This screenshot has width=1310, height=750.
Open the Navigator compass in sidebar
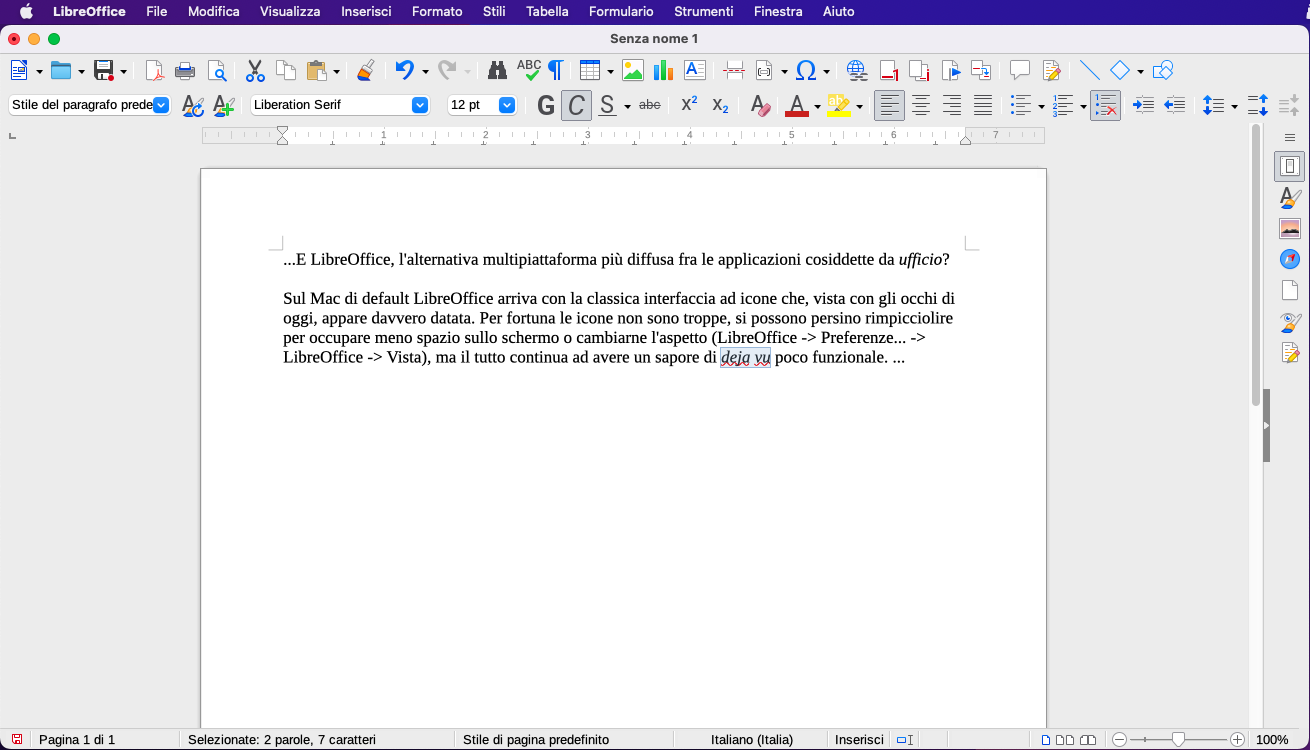tap(1289, 259)
